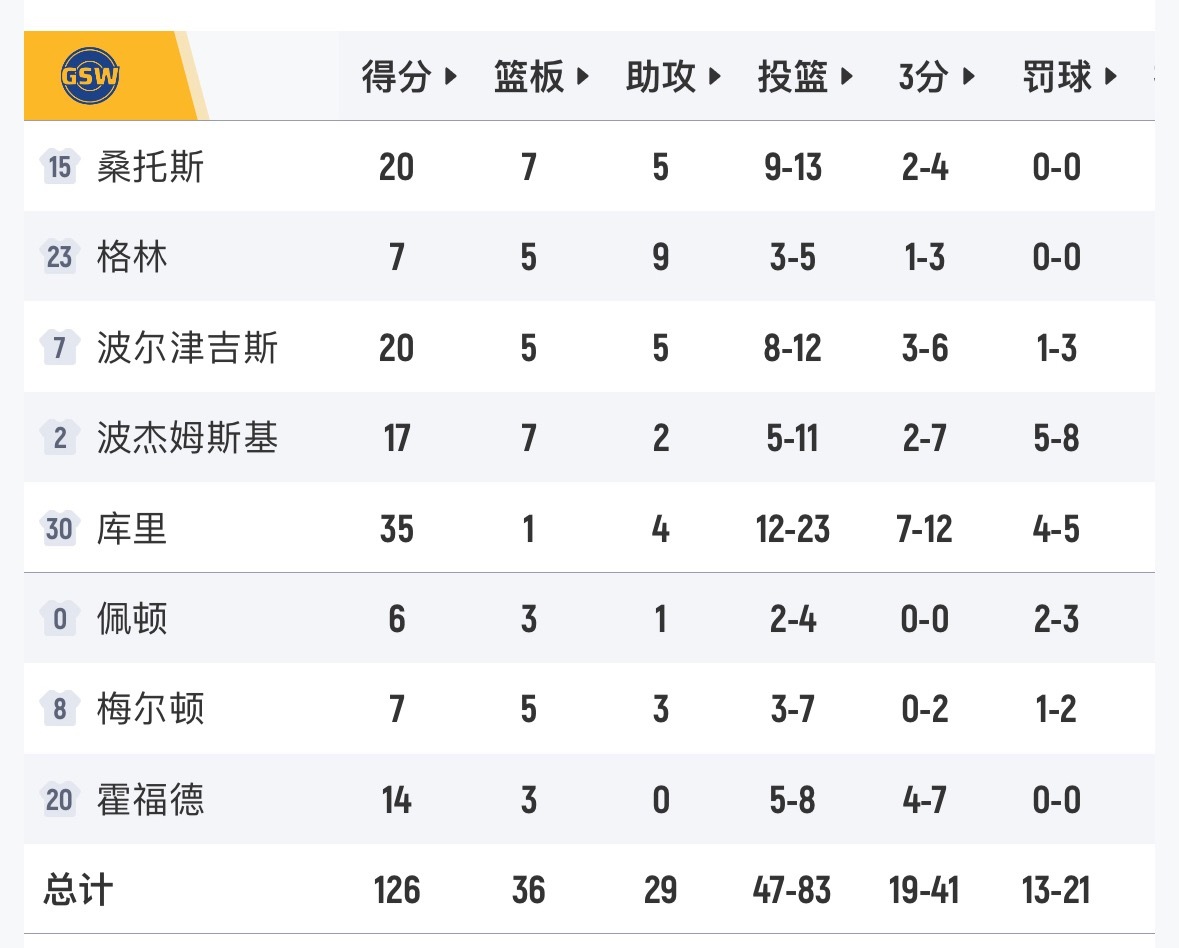1179x948 pixels.
Task: Click jersey icon number 30 beside 库里
Action: coord(60,528)
